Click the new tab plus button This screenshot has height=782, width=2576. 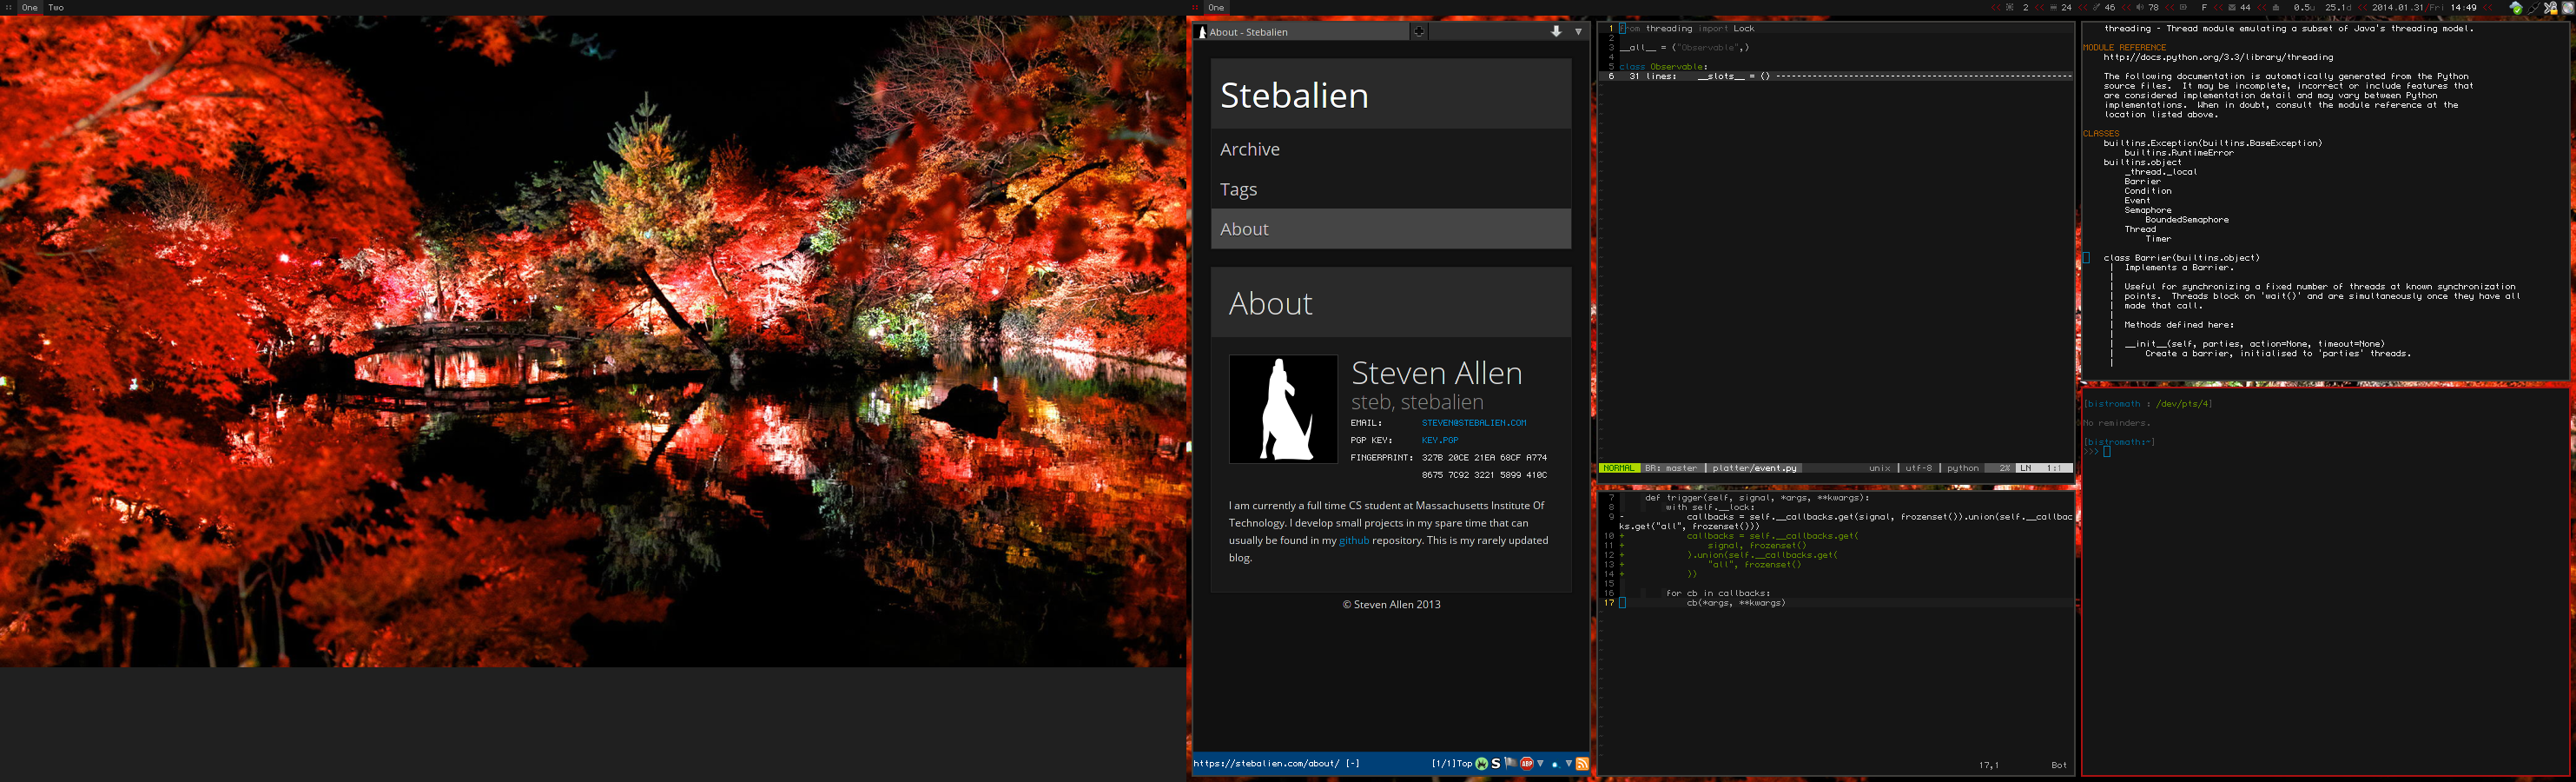1418,32
